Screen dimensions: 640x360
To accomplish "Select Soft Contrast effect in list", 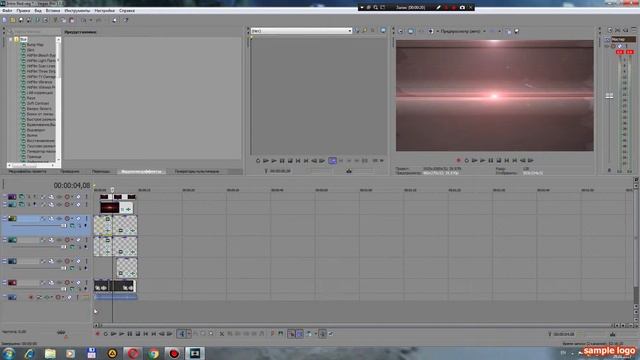I will pos(39,103).
